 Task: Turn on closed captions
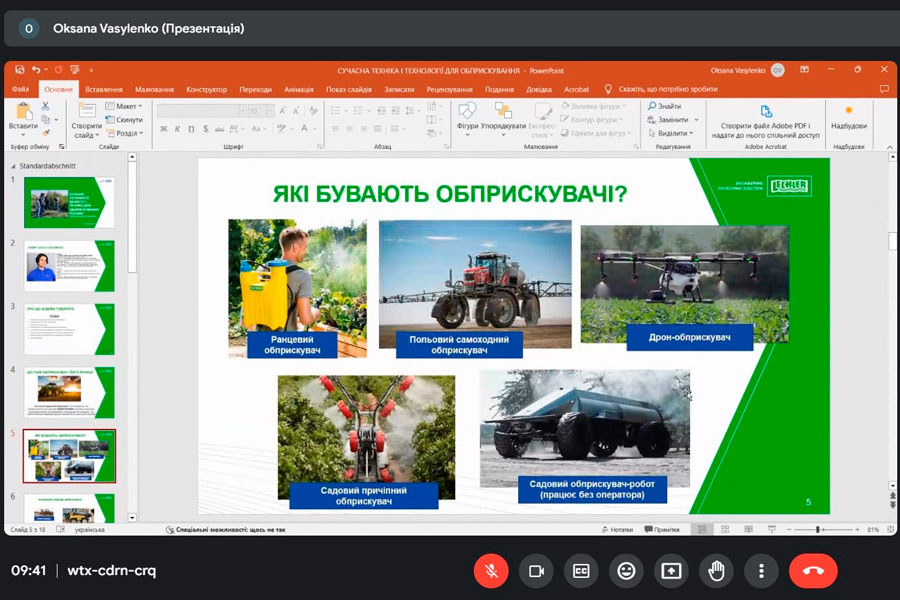[581, 571]
